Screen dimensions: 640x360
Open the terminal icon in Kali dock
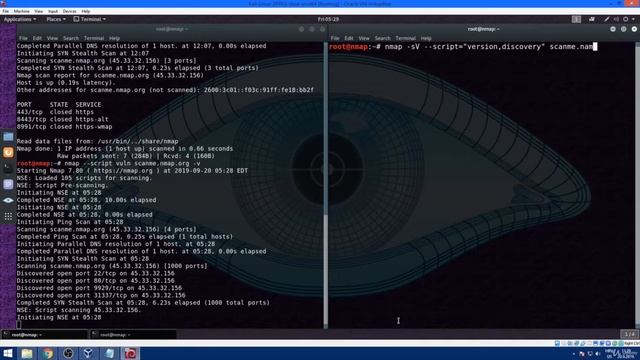(x=8, y=168)
